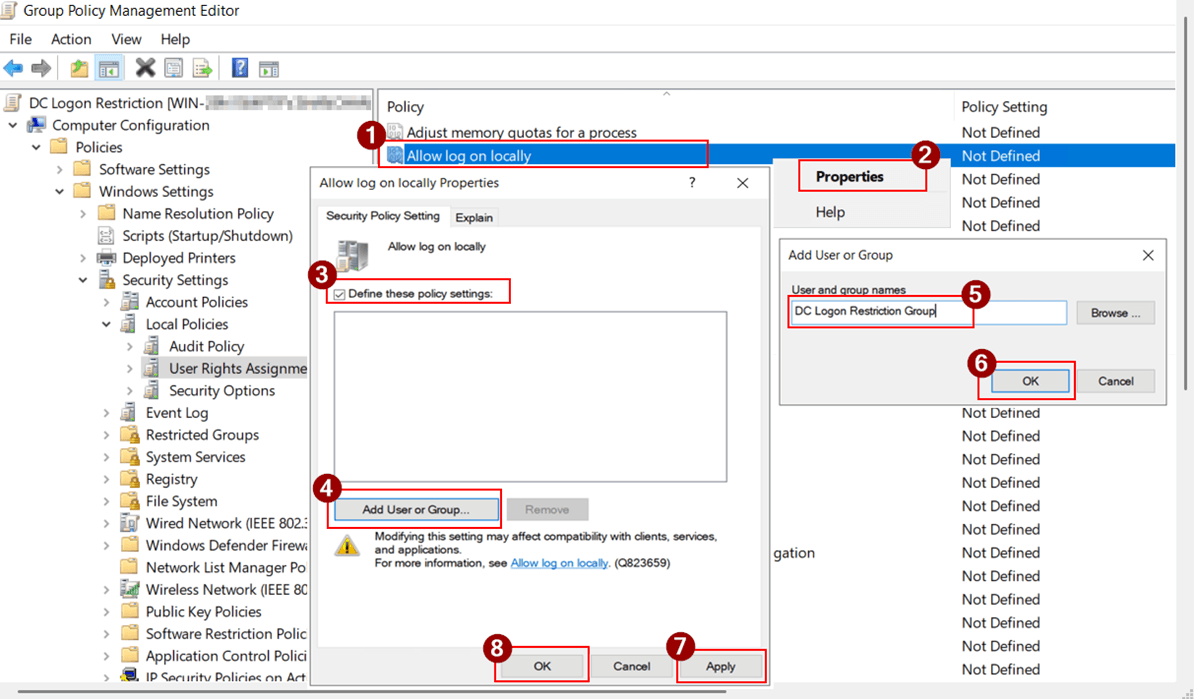Click the Deployed Printers icon
This screenshot has height=699, width=1194.
[107, 258]
